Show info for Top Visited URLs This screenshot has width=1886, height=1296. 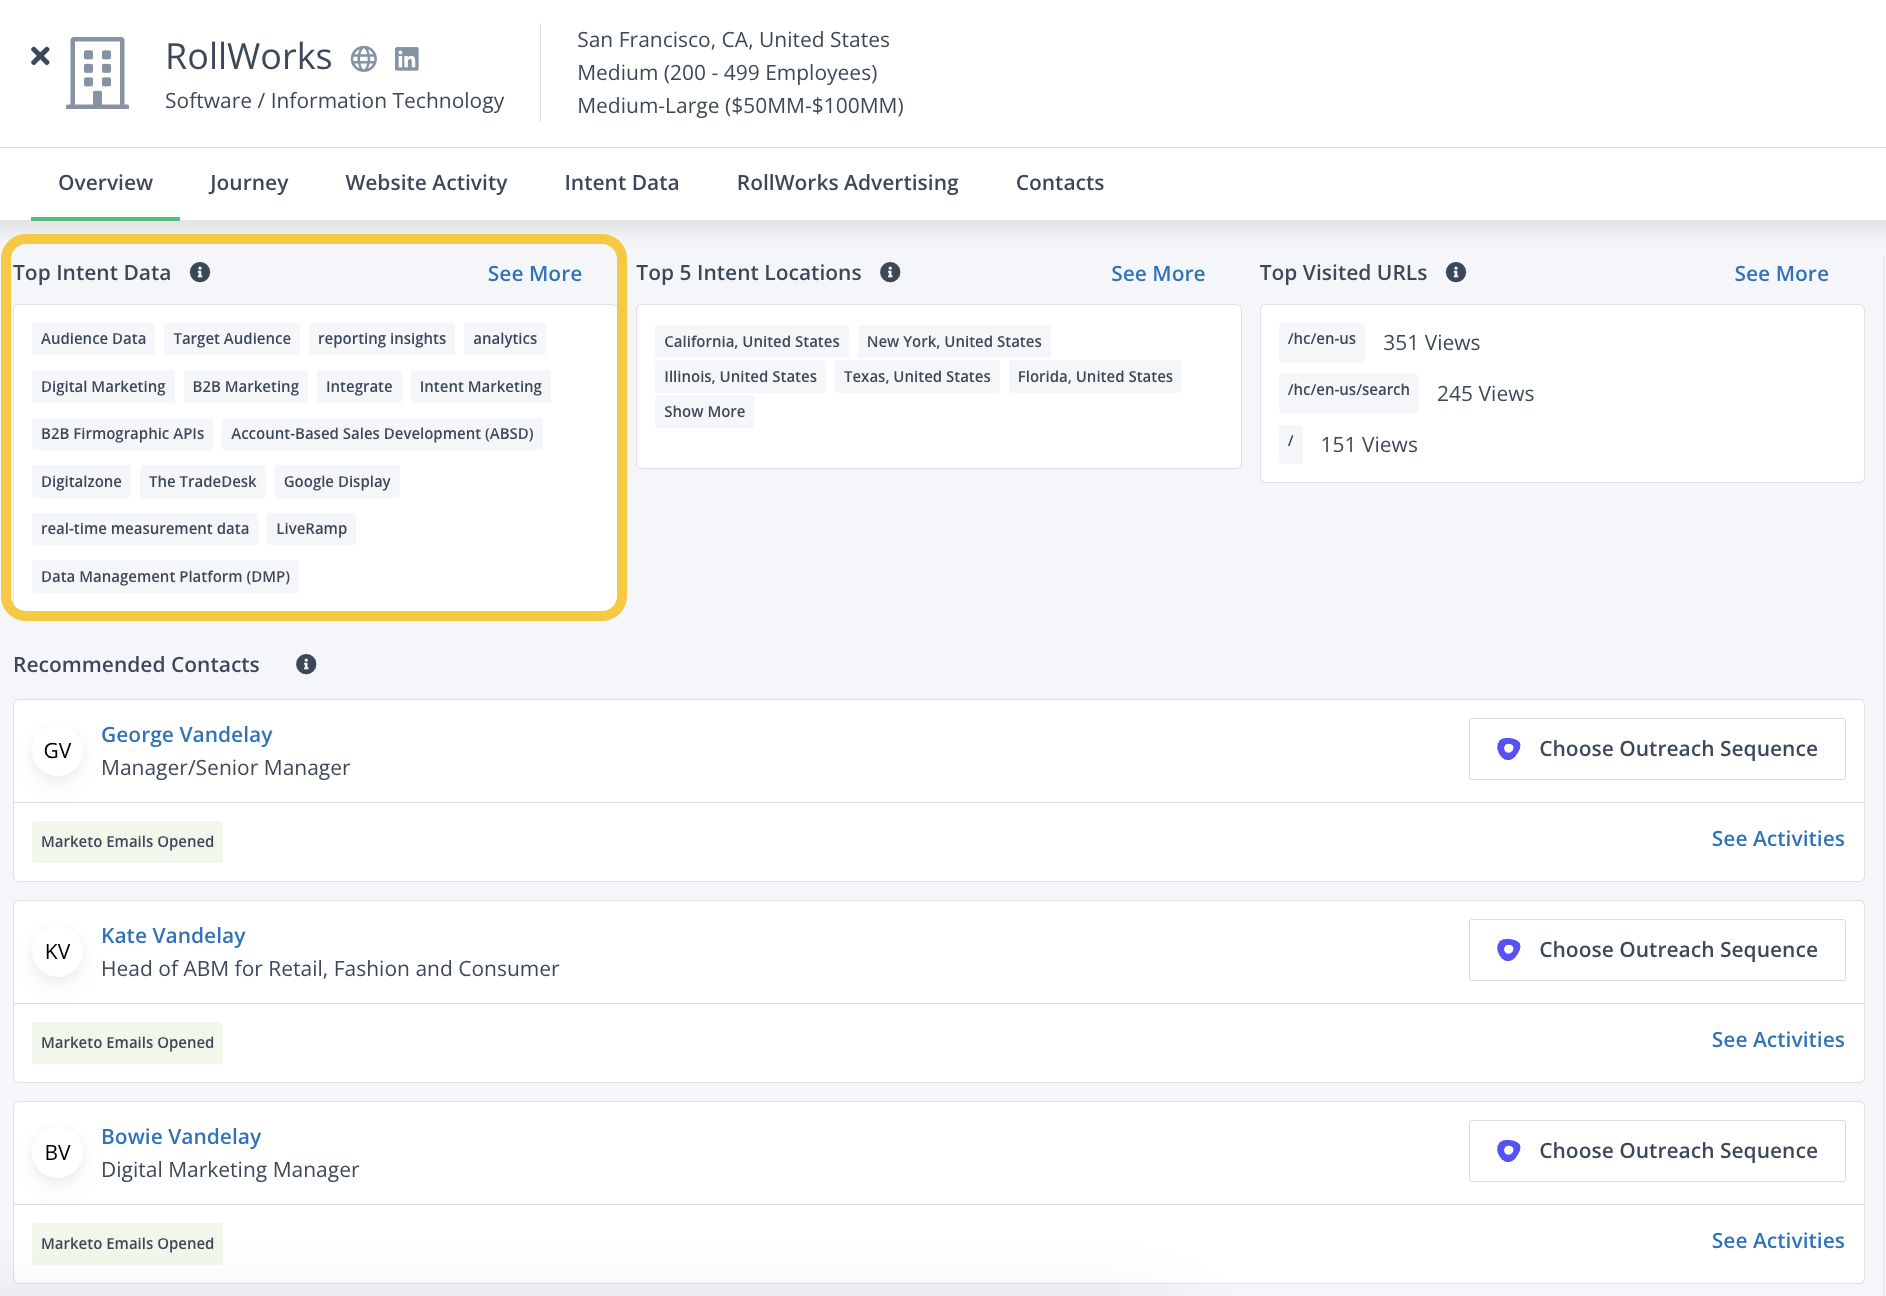[x=1456, y=272]
